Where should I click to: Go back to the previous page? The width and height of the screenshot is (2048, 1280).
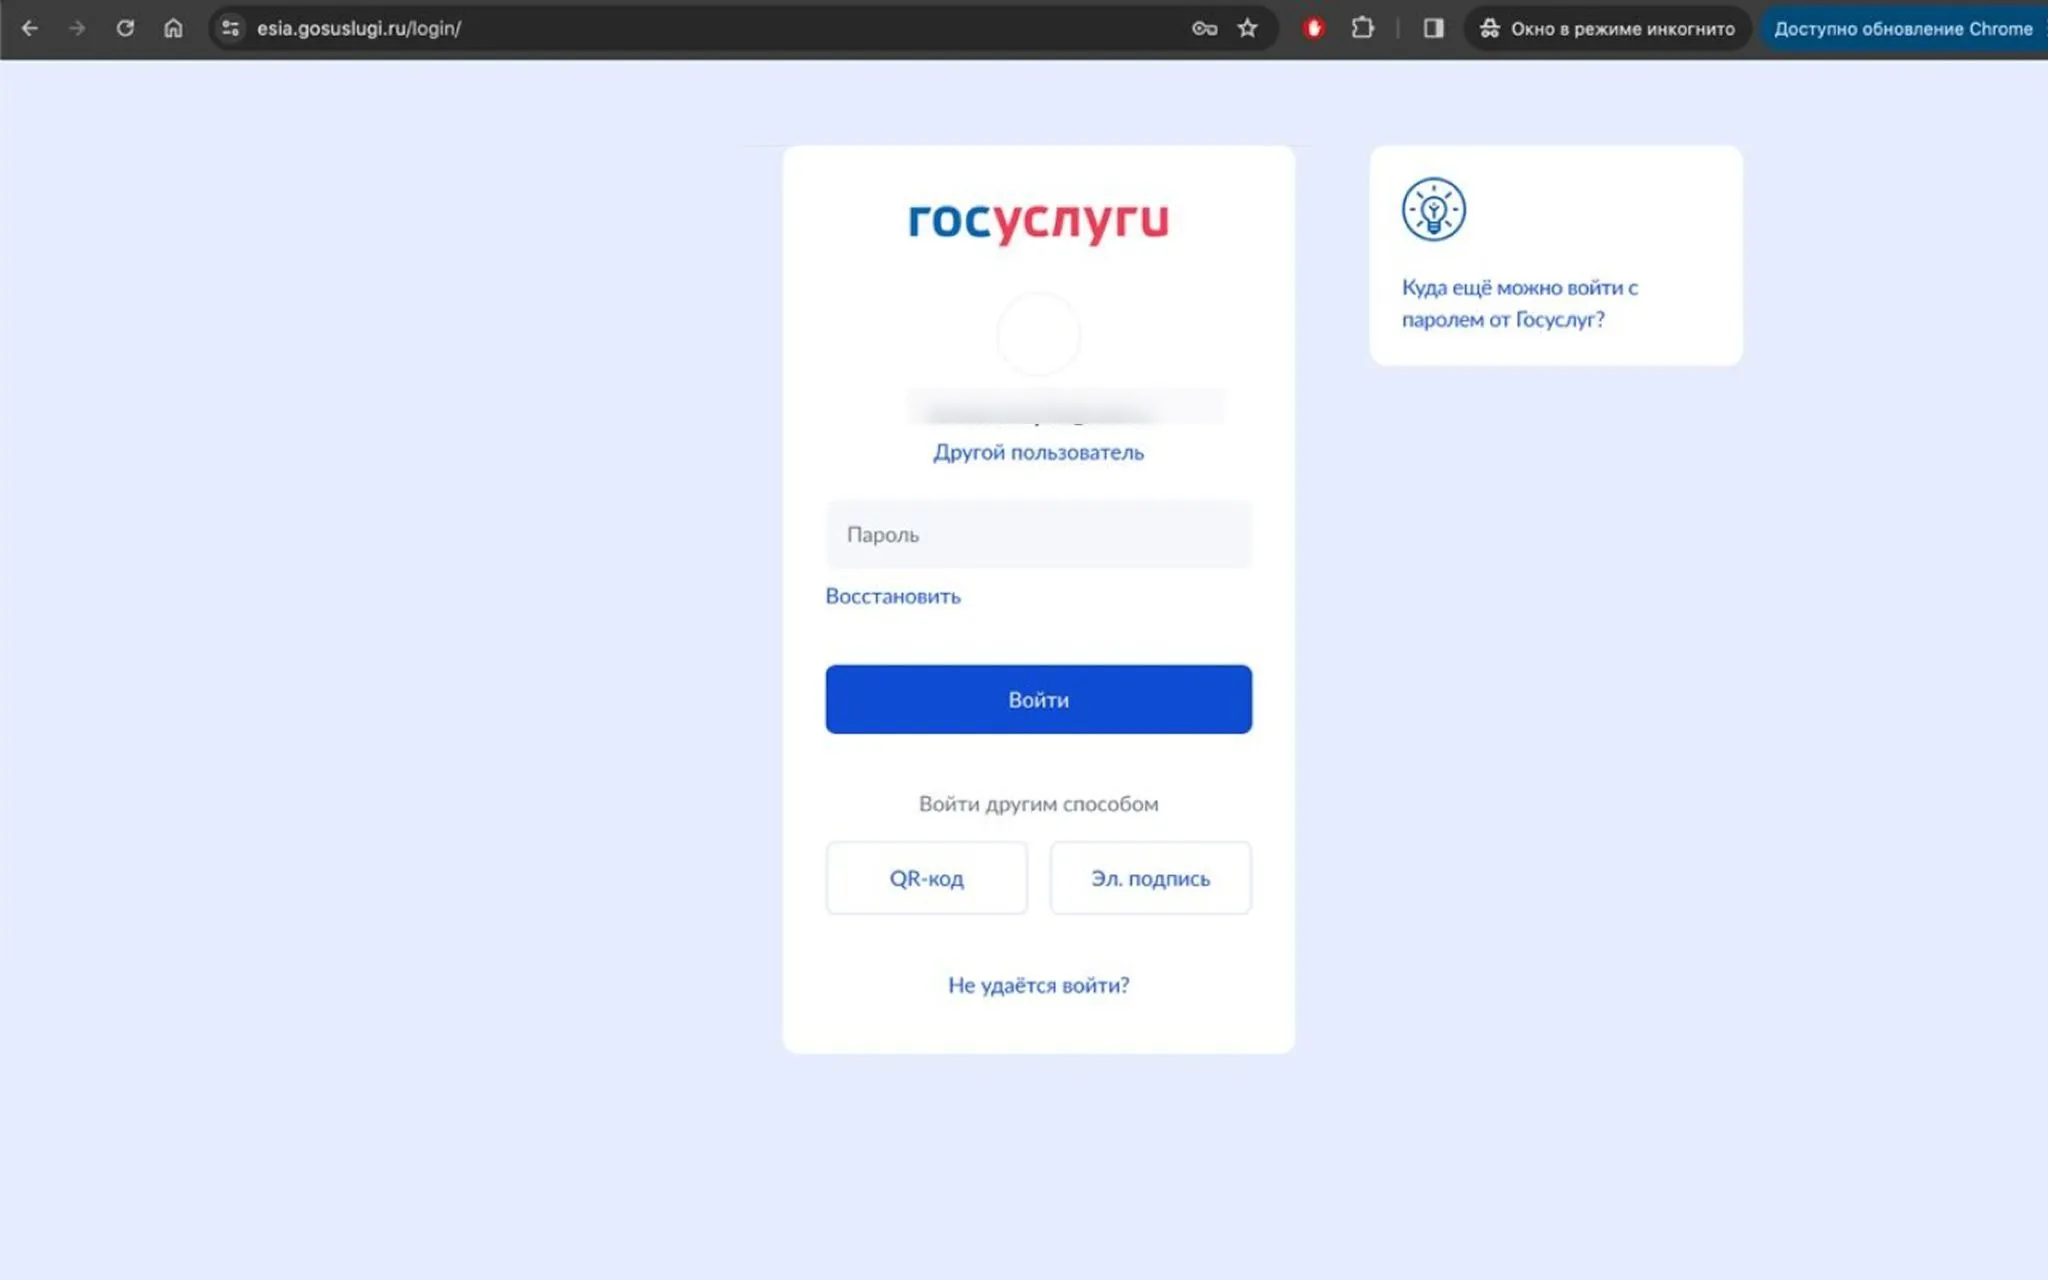(30, 28)
